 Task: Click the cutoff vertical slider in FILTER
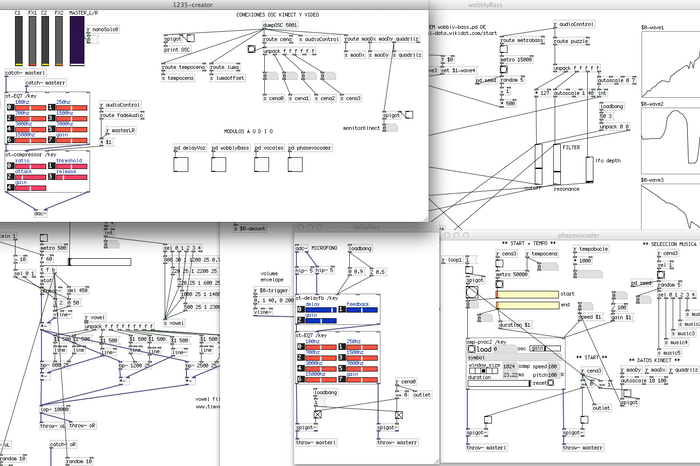point(538,164)
